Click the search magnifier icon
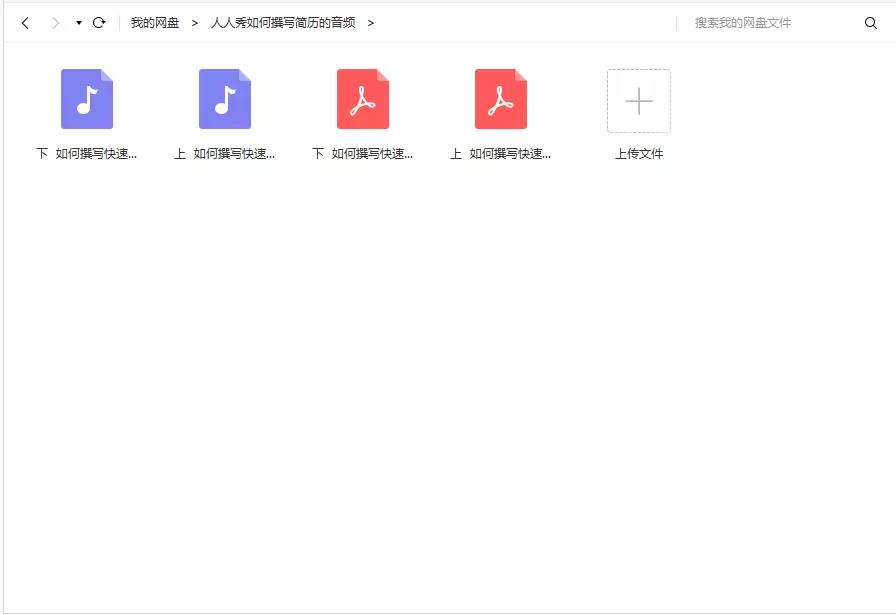 point(870,23)
